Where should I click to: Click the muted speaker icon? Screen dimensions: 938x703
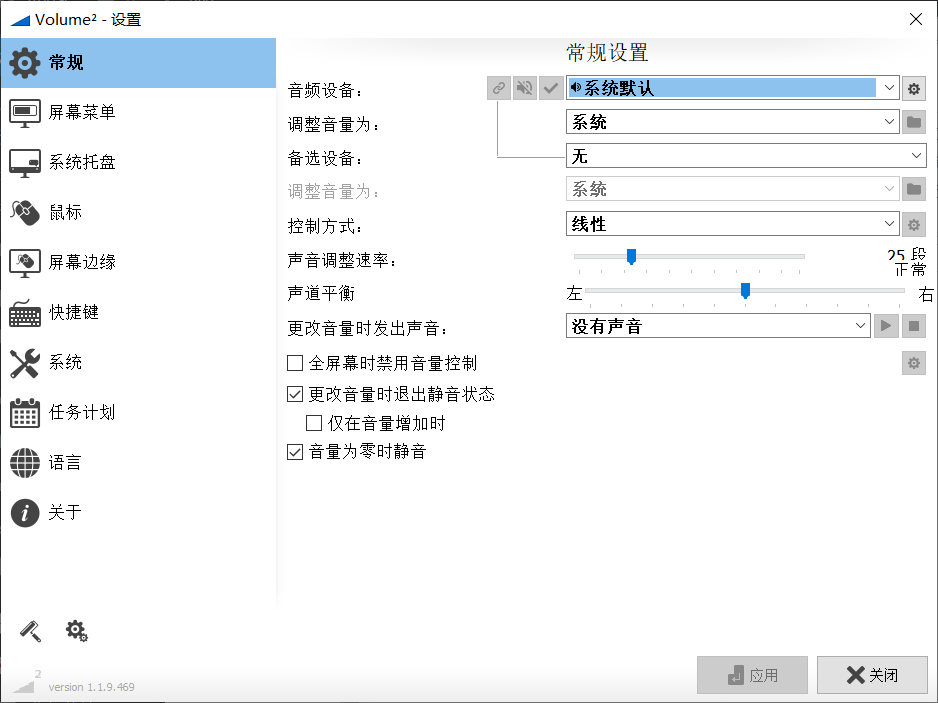(x=525, y=88)
